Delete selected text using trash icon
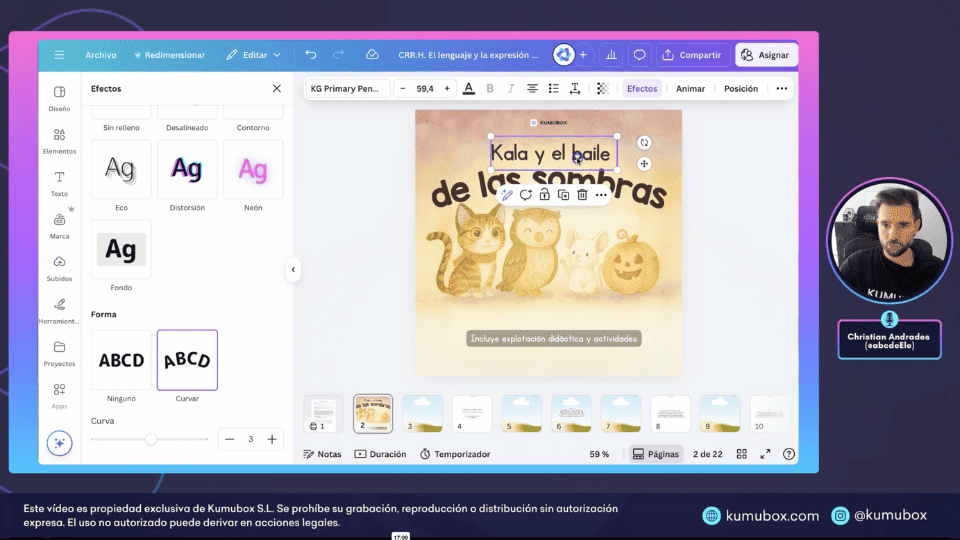Screen dimensions: 960x540 pos(582,194)
